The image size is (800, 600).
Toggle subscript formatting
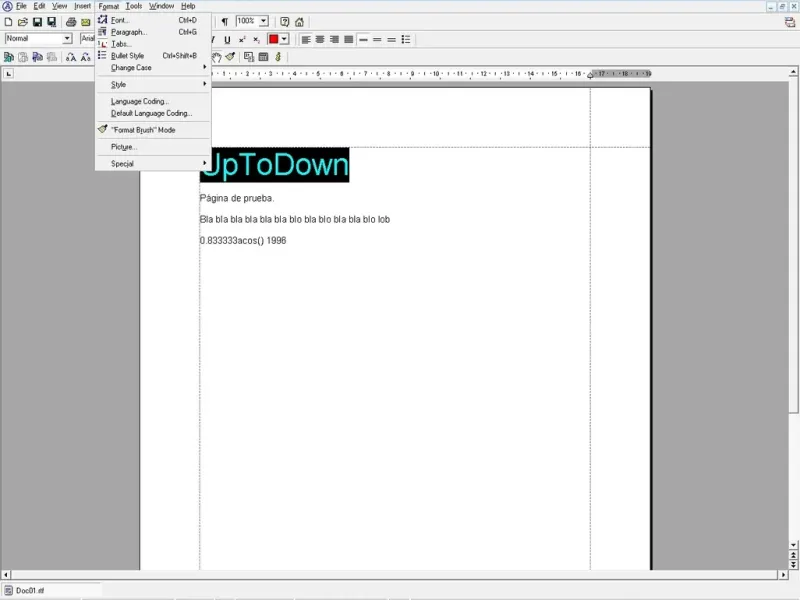256,40
